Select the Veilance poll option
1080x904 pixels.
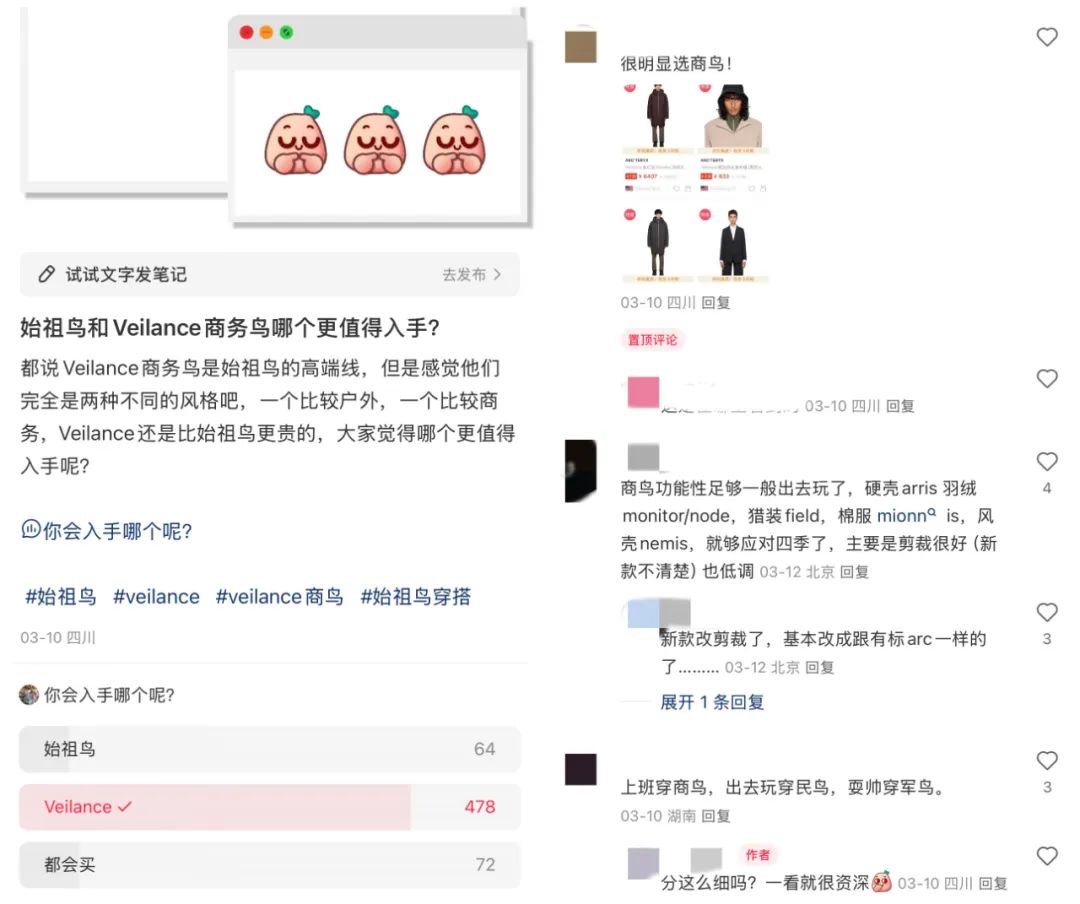pyautogui.click(x=269, y=807)
